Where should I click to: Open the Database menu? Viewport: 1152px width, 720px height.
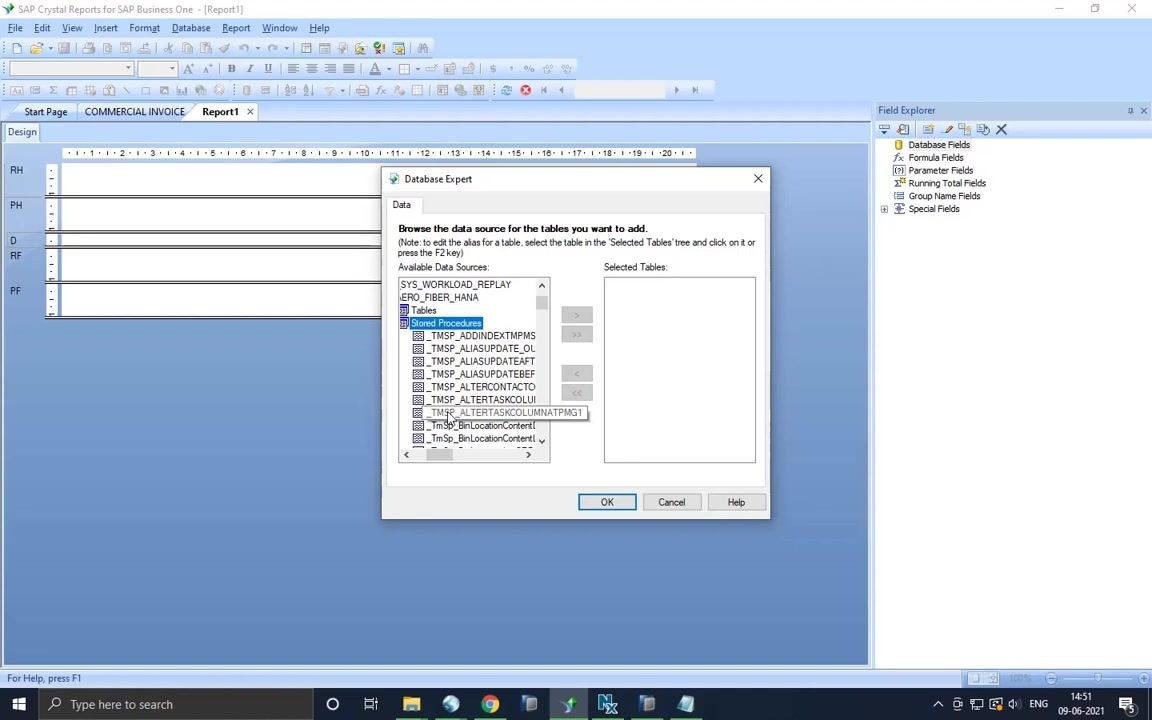pos(191,28)
